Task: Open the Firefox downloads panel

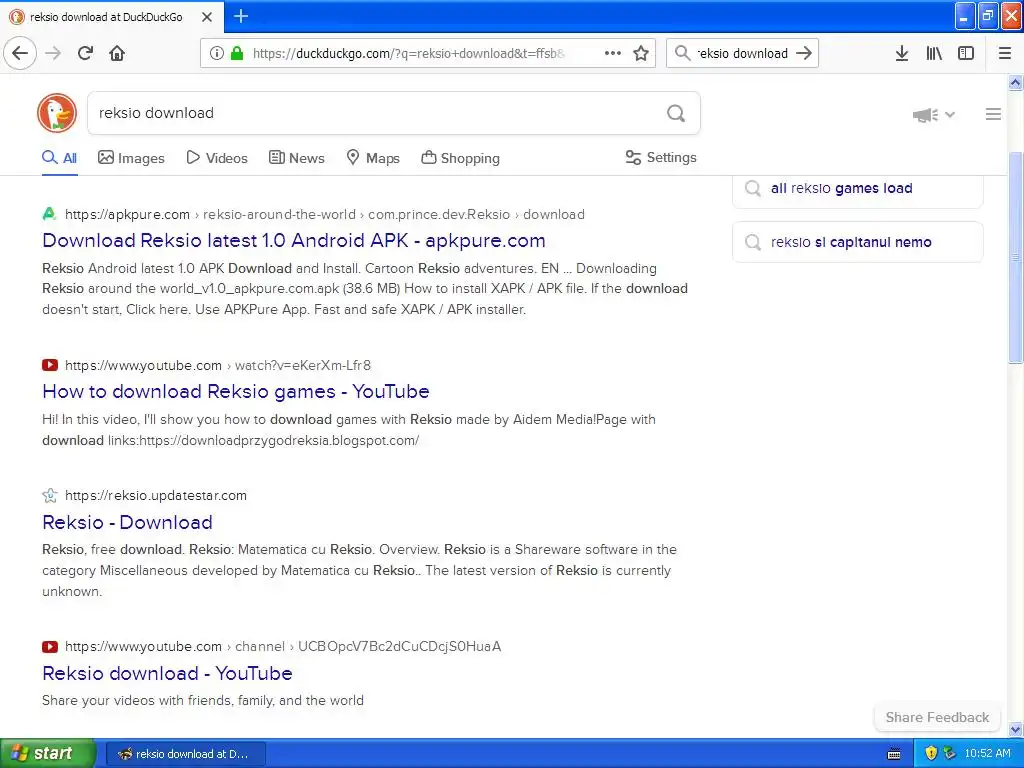Action: tap(902, 53)
